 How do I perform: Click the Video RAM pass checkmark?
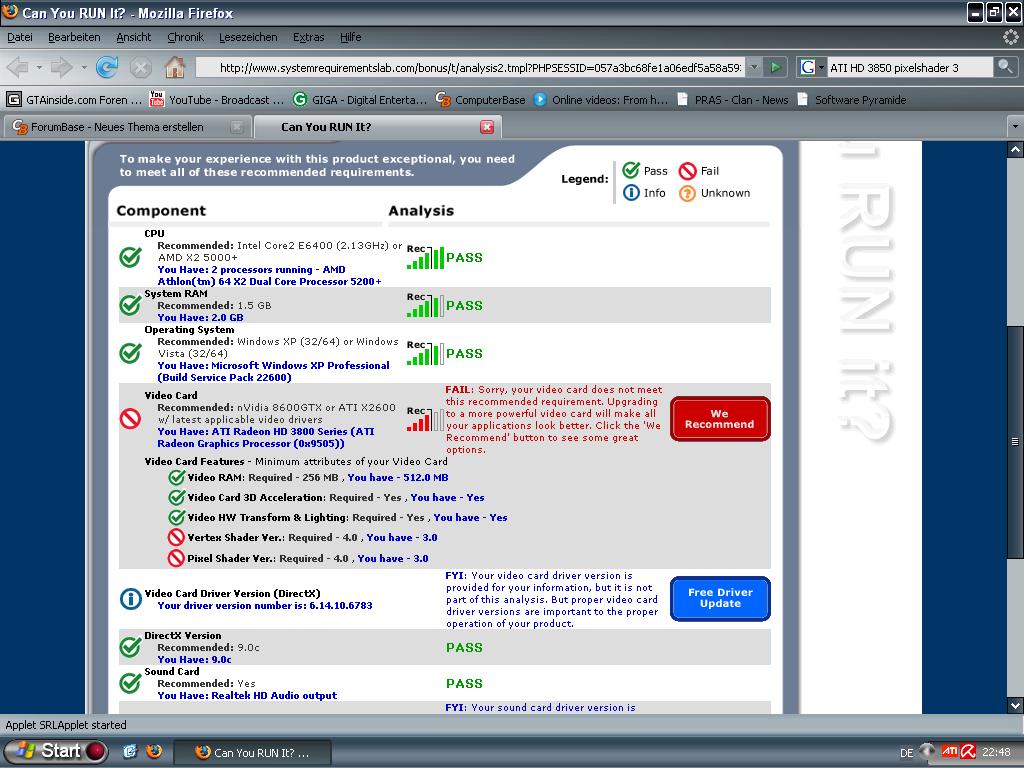coord(176,477)
